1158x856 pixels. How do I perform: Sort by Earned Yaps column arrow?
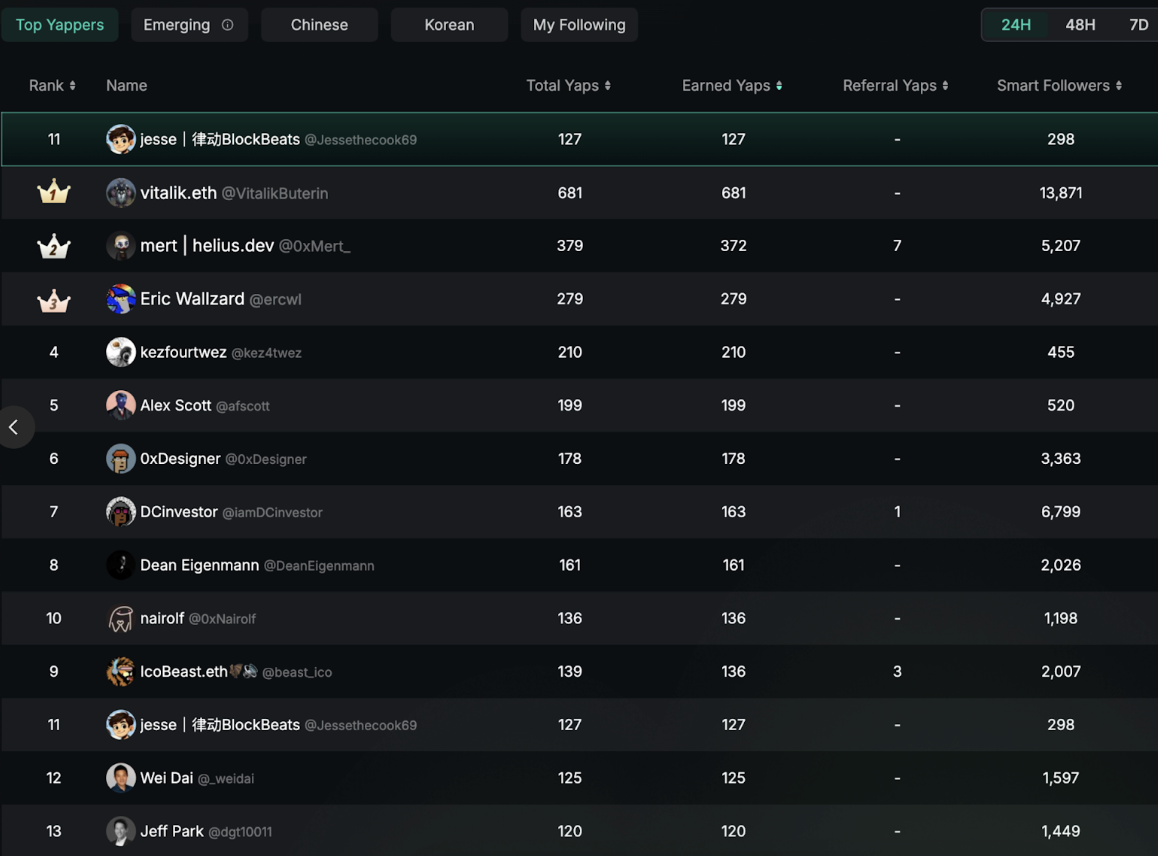779,86
